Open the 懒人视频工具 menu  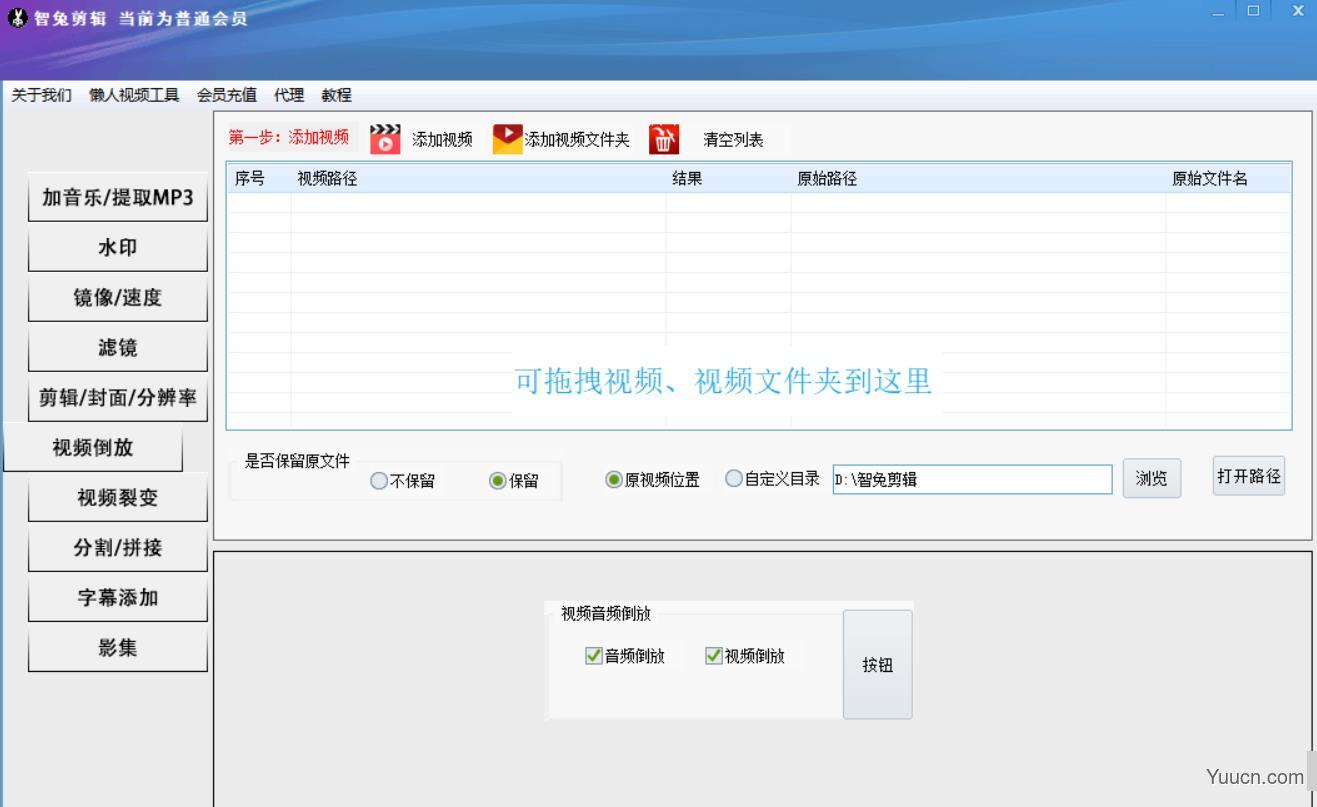point(134,95)
